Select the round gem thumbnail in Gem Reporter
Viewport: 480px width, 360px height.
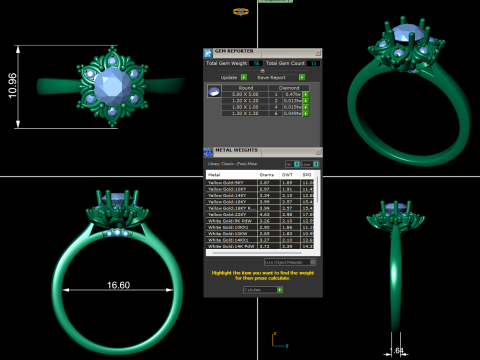pos(214,91)
